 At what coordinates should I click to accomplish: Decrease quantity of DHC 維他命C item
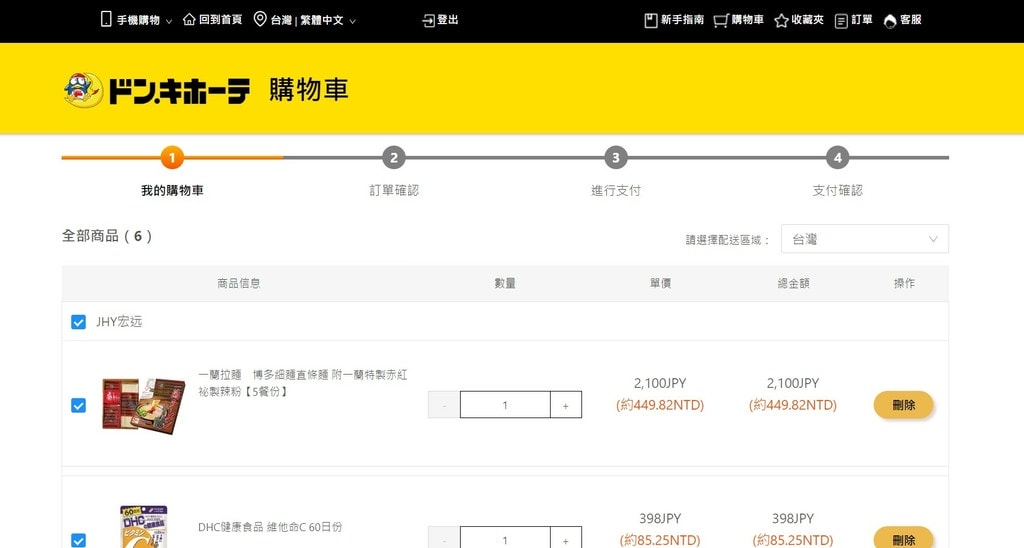pyautogui.click(x=444, y=538)
